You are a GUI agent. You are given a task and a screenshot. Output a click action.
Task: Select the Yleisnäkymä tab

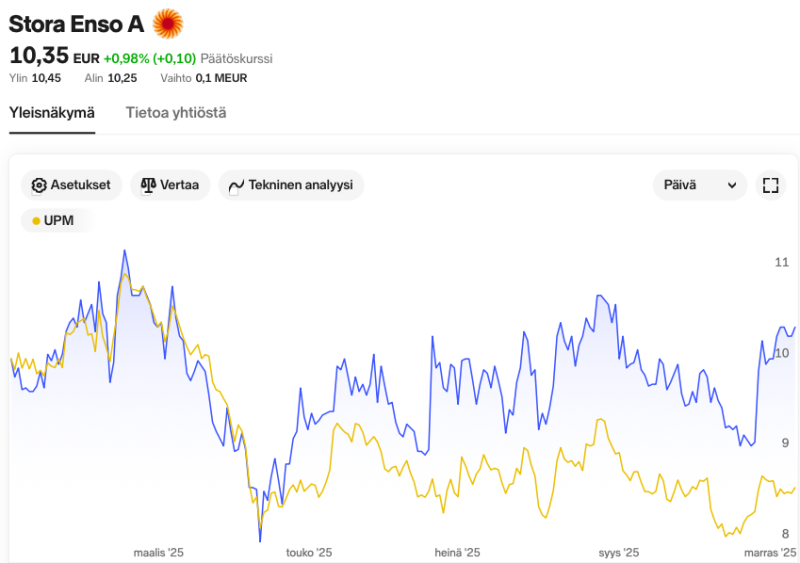click(52, 112)
